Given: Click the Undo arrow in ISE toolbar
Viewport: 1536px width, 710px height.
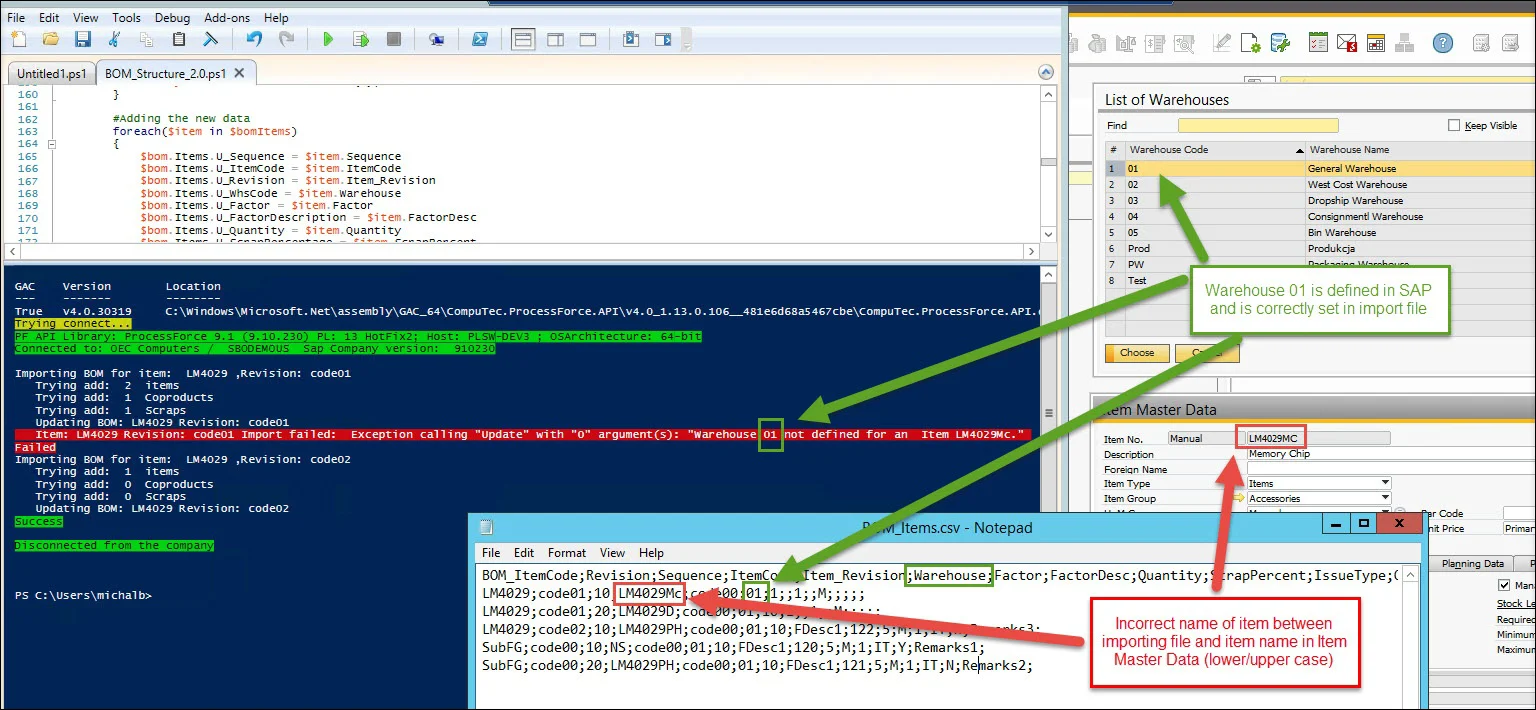Looking at the screenshot, I should [254, 40].
